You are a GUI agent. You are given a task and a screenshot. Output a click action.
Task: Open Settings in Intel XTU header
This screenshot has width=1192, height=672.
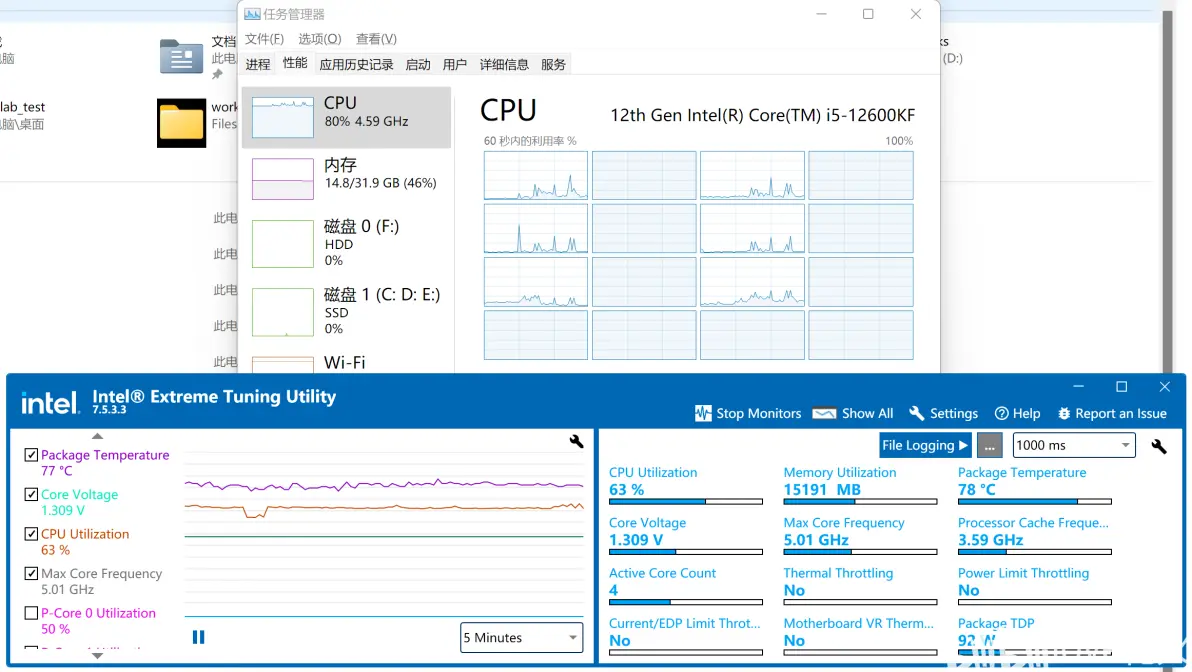coord(943,414)
